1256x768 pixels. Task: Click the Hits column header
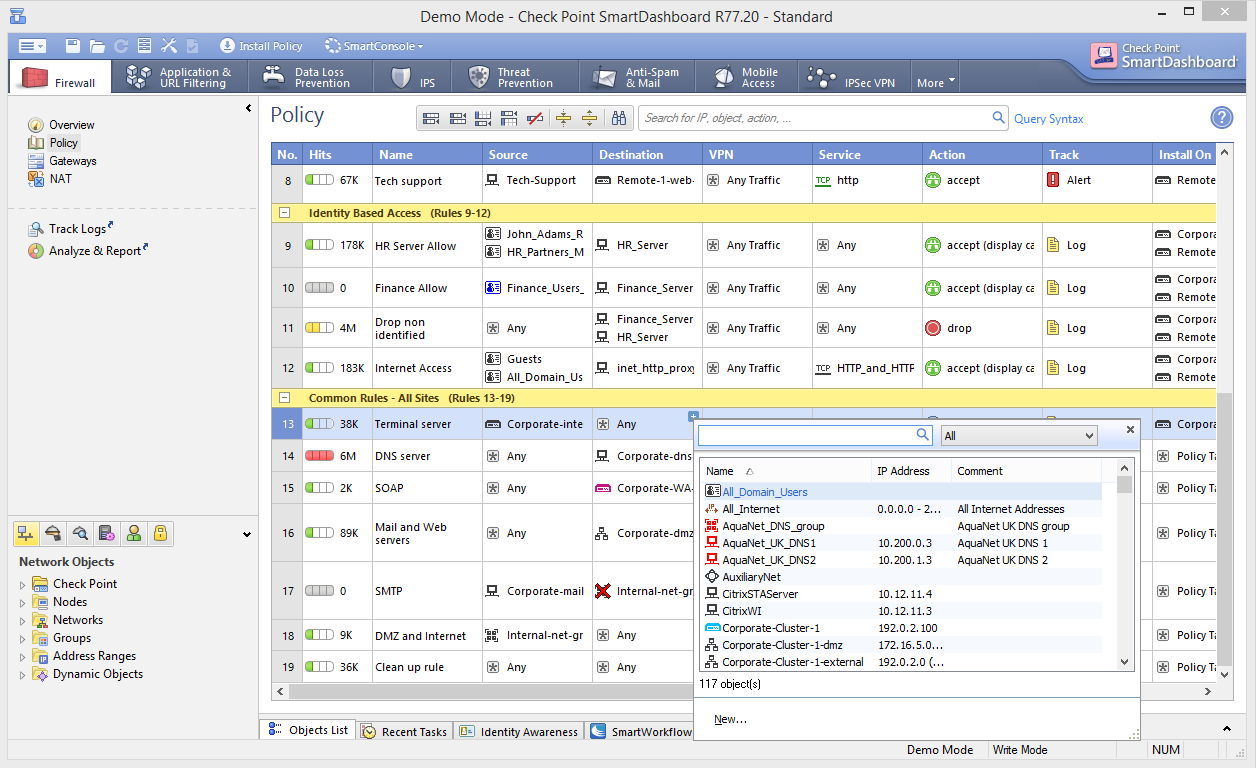[x=337, y=155]
